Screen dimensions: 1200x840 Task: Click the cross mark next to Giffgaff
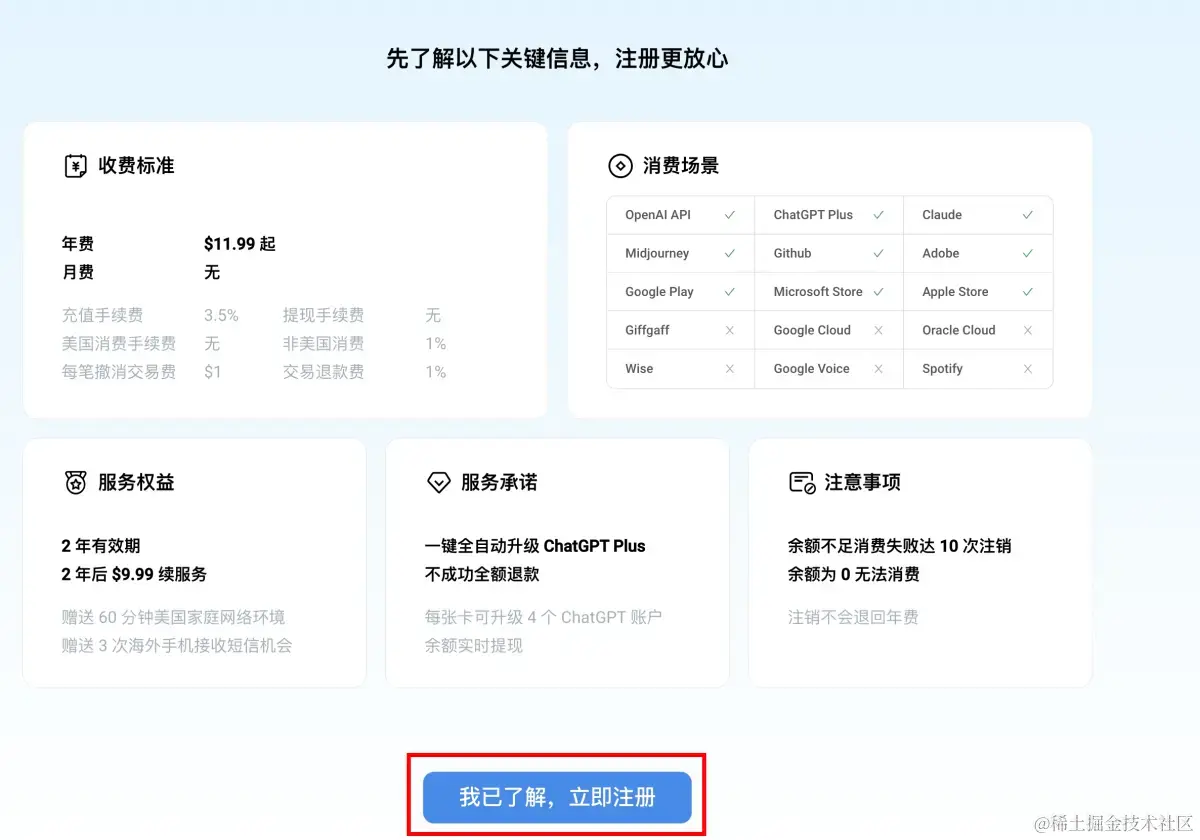730,330
